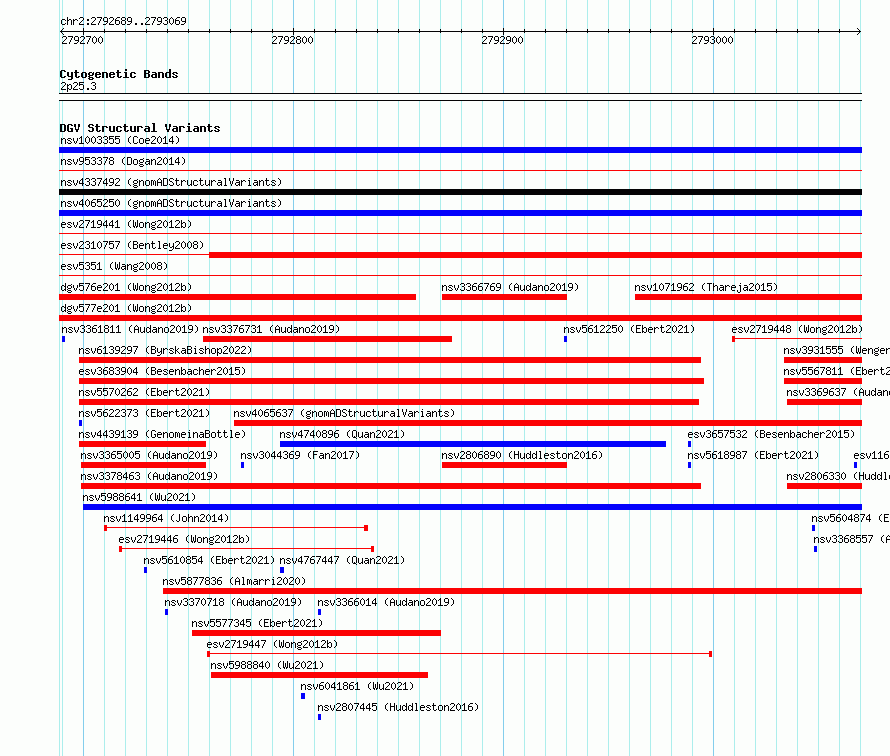Open the esv3683904 (Besenbacher2015) label
The height and width of the screenshot is (756, 890).
coord(162,371)
